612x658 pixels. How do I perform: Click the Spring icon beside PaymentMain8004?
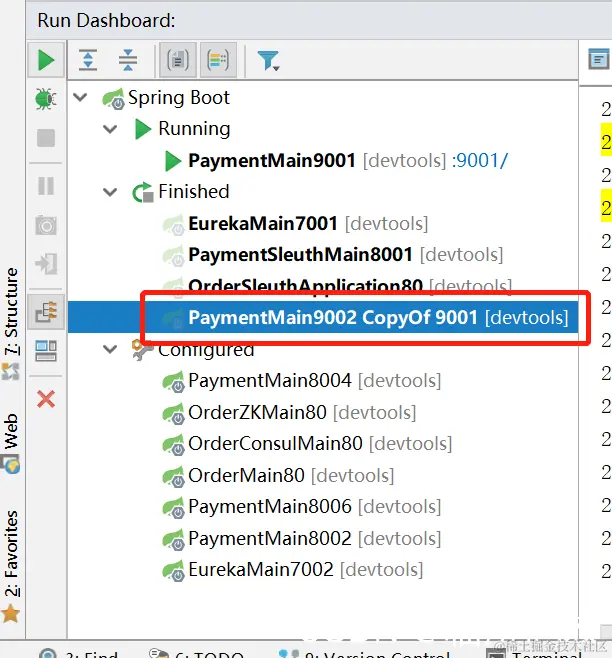173,381
